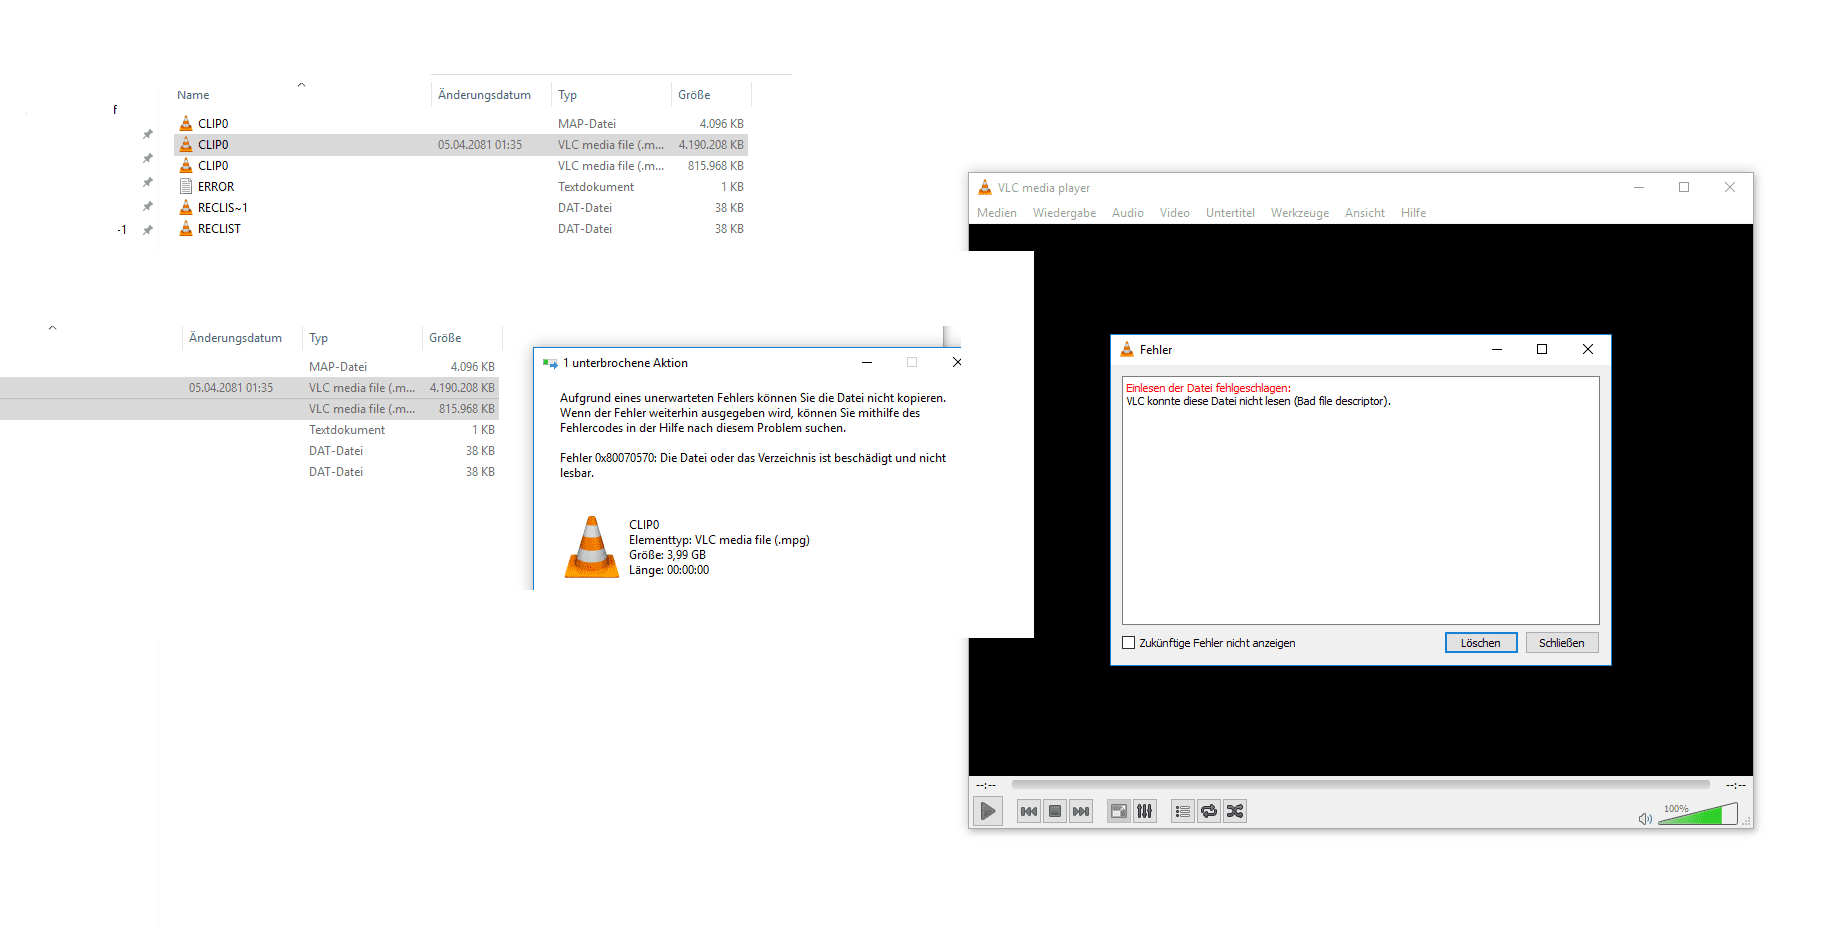Open the Audio menu
Image resolution: width=1832 pixels, height=928 pixels.
[x=1128, y=213]
